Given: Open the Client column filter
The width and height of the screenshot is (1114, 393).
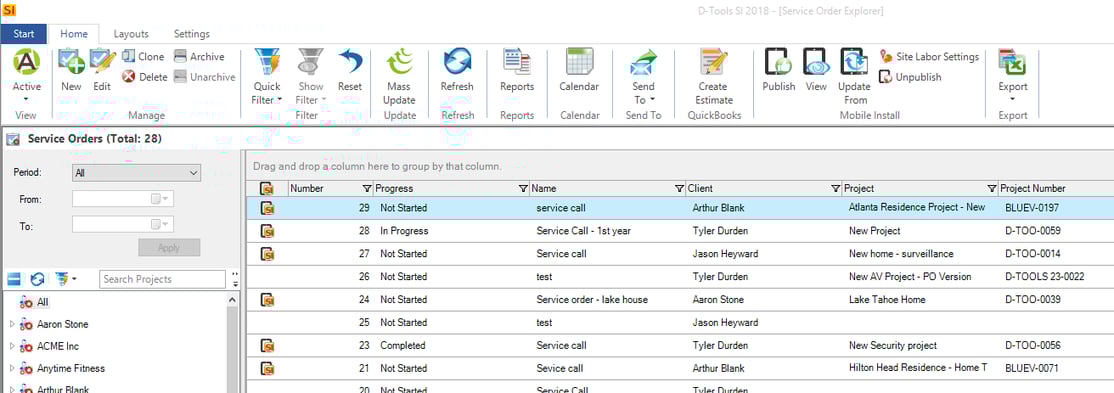Looking at the screenshot, I should pos(836,188).
